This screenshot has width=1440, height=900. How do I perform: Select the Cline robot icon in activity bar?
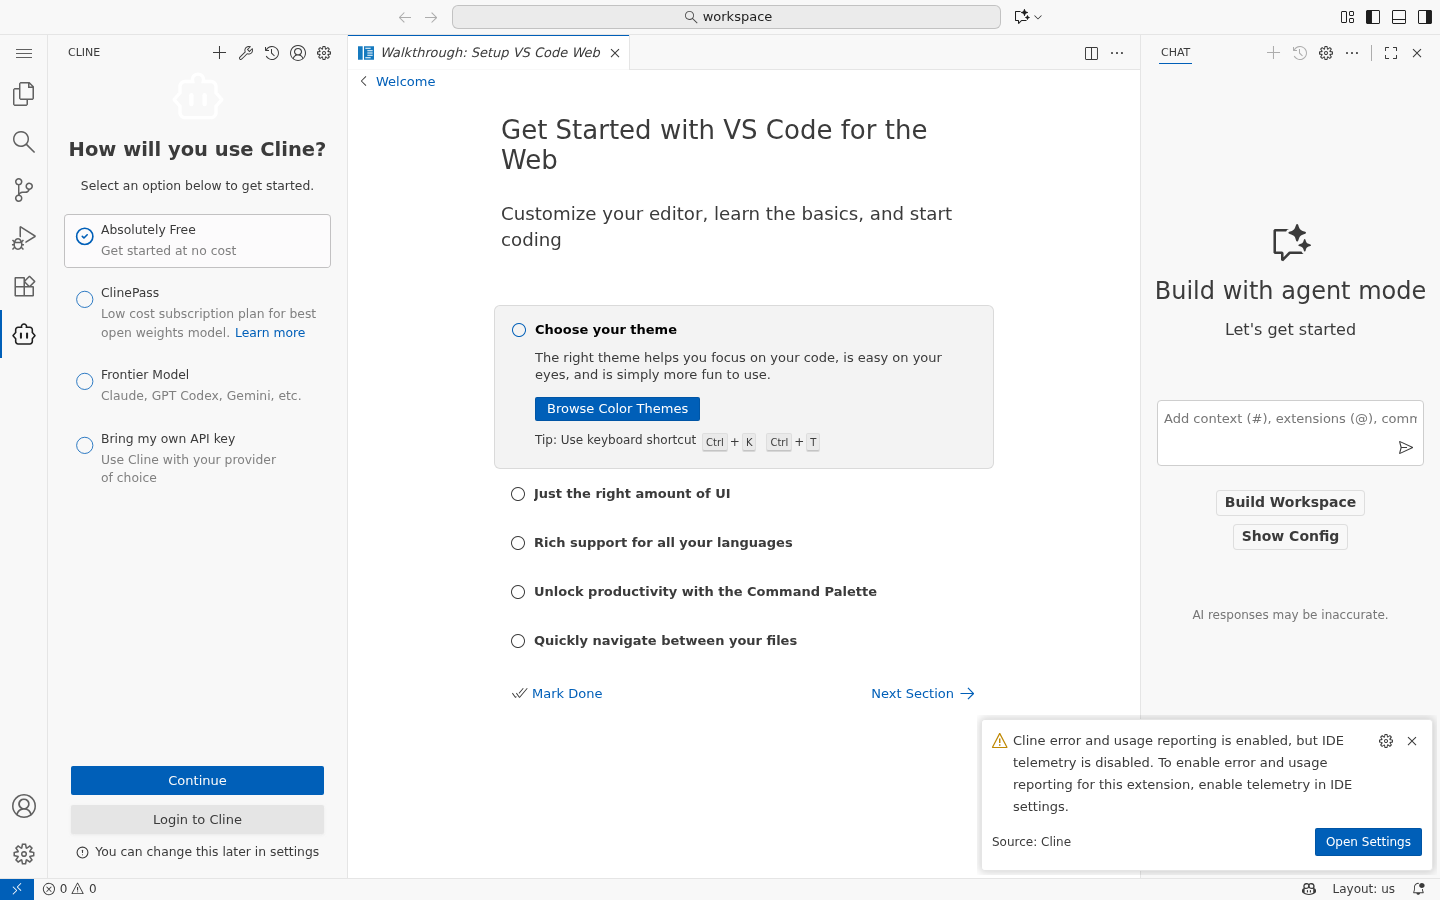(x=24, y=334)
